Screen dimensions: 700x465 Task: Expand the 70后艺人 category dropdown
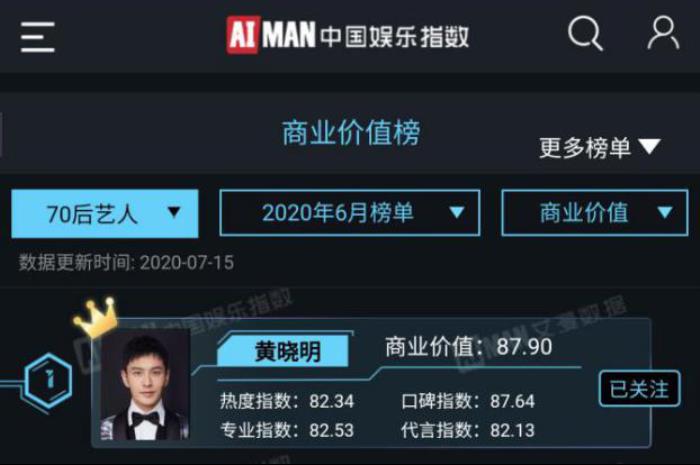tap(105, 213)
